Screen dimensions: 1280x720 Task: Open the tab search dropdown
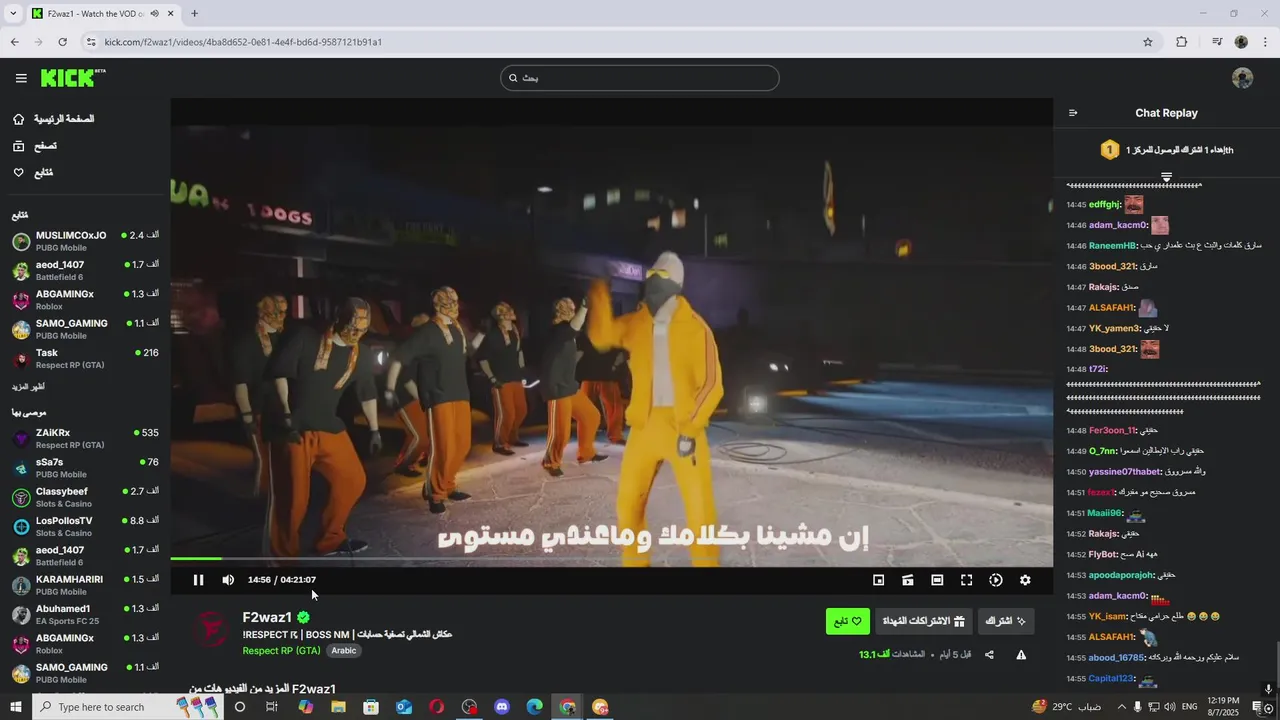(13, 14)
